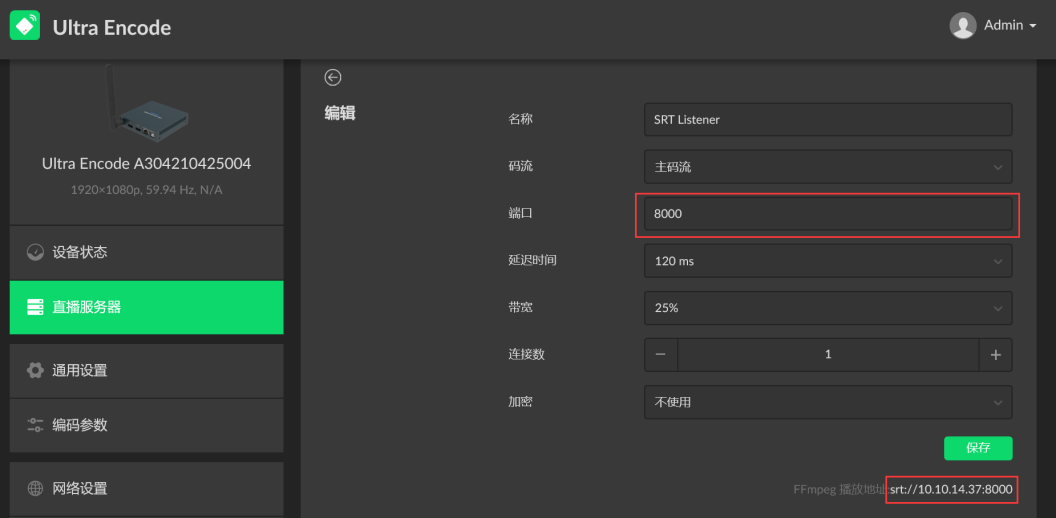
Task: Click the green 保存 button
Action: coord(978,448)
